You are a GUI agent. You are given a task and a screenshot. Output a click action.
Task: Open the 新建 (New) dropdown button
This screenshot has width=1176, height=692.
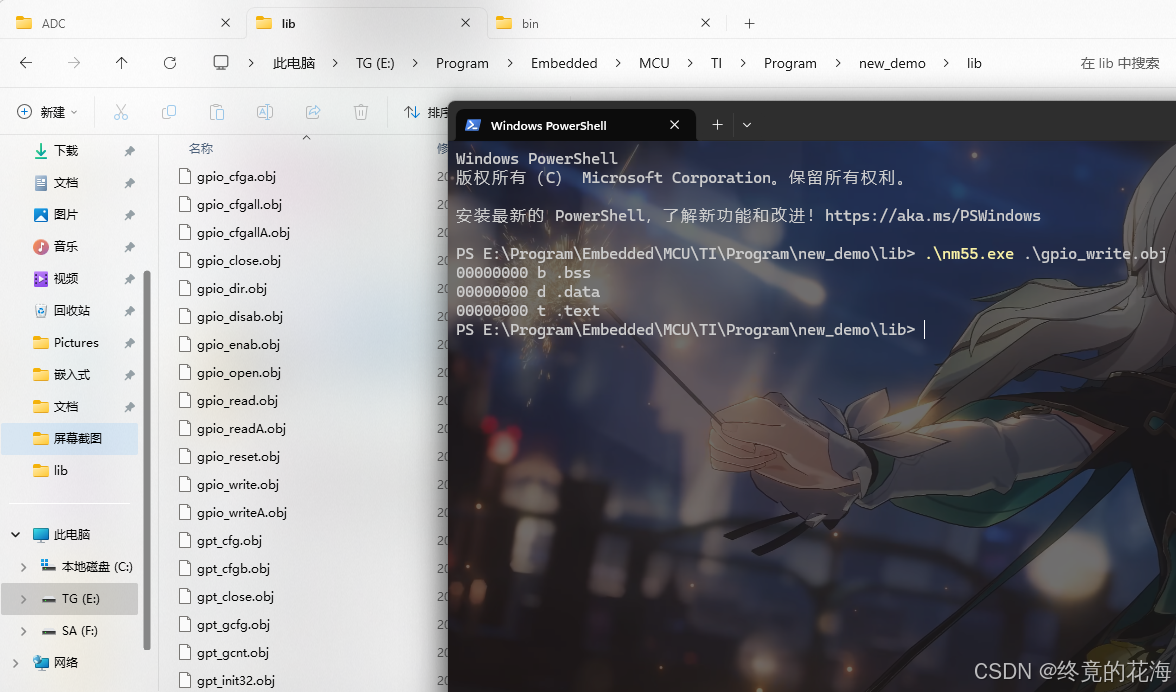pyautogui.click(x=47, y=112)
